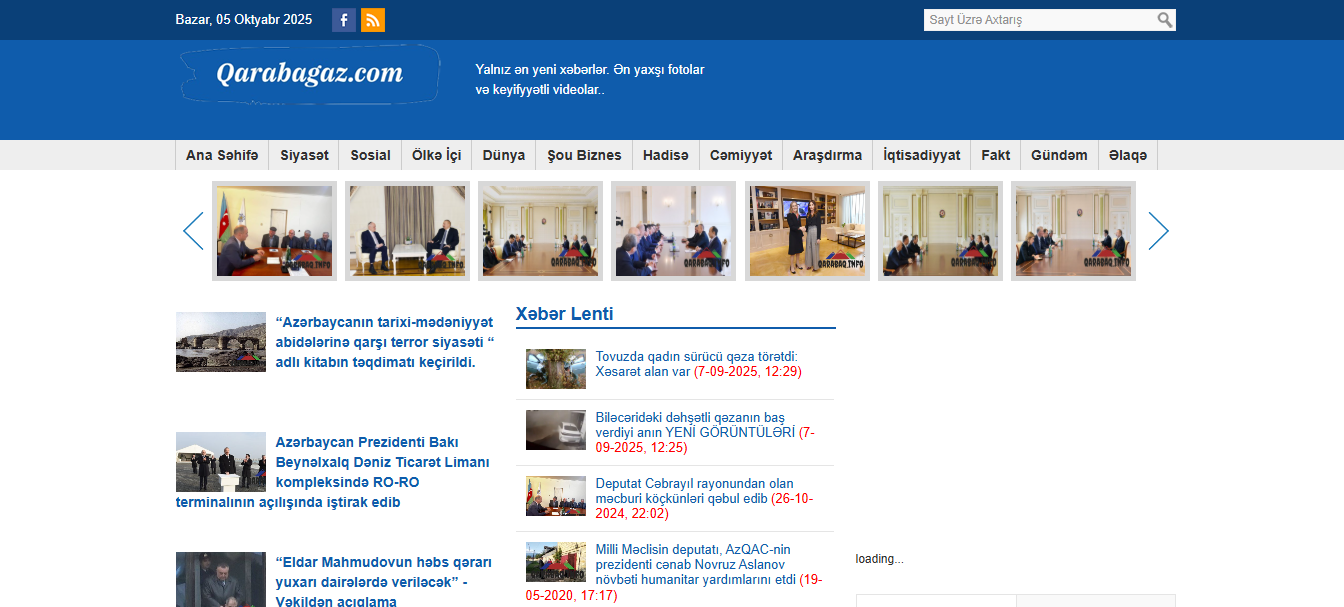Click the Qarabagaz.com site logo

coord(310,73)
